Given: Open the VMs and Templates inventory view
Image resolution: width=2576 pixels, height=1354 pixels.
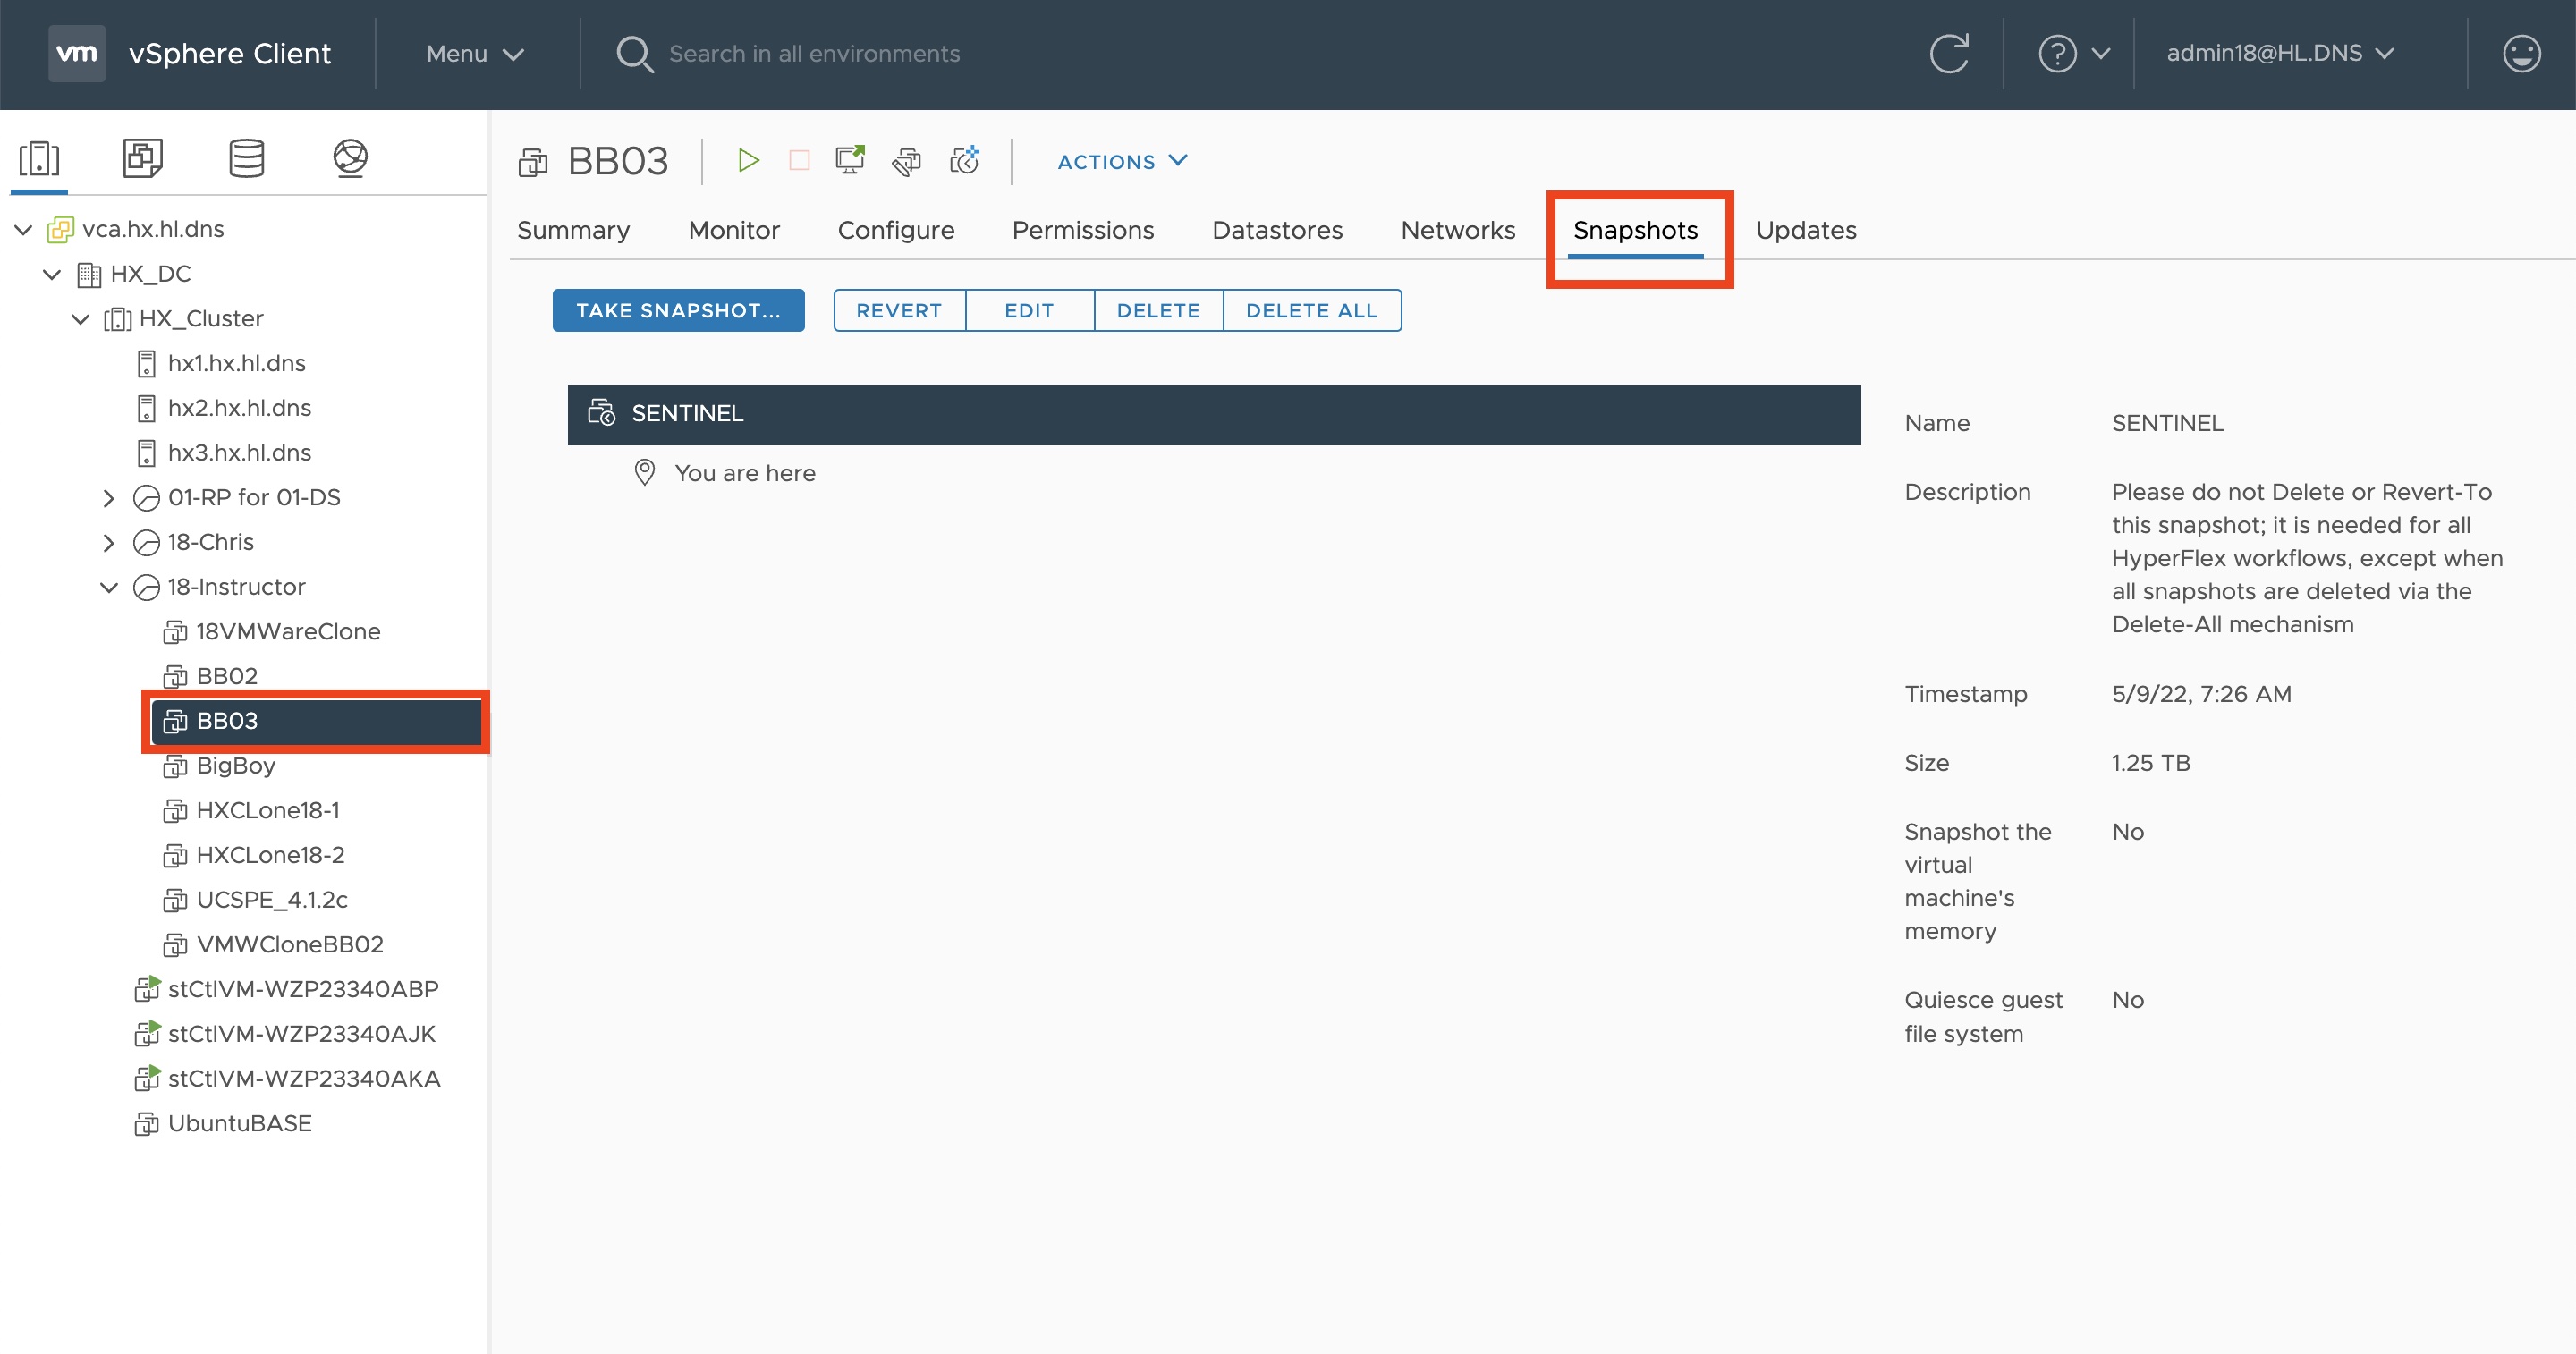Looking at the screenshot, I should pos(142,158).
